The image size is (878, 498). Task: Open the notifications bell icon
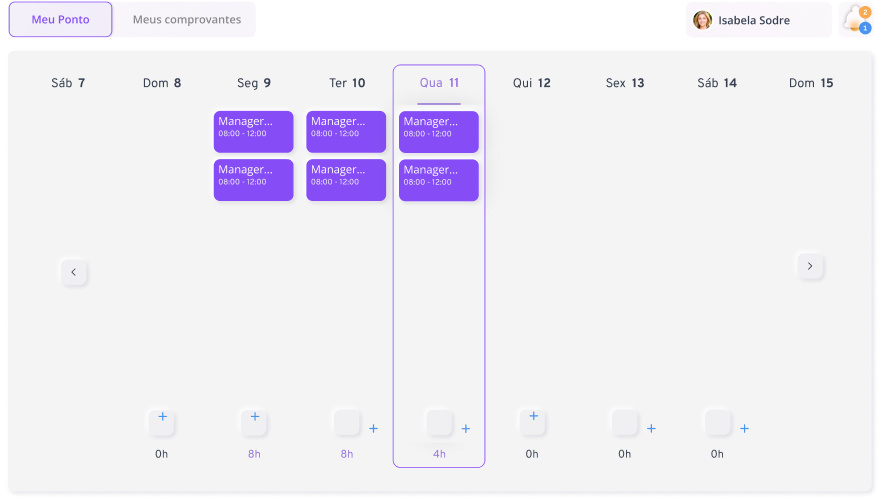[857, 20]
